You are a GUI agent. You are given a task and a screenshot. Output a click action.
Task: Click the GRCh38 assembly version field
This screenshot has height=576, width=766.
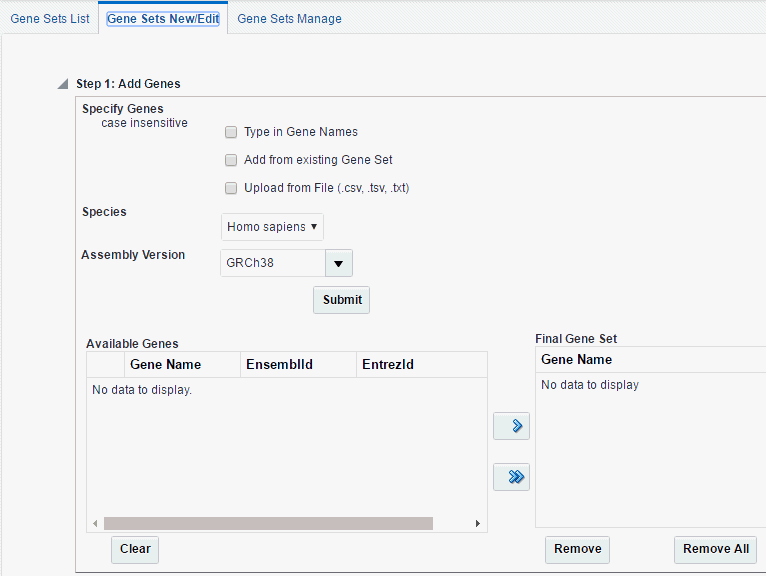273,263
